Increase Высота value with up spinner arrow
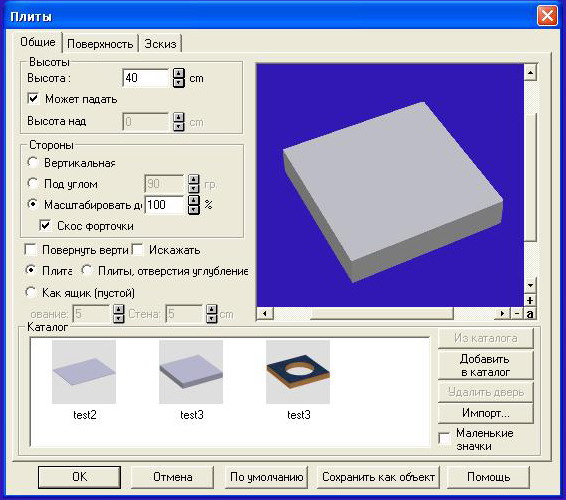 [179, 73]
